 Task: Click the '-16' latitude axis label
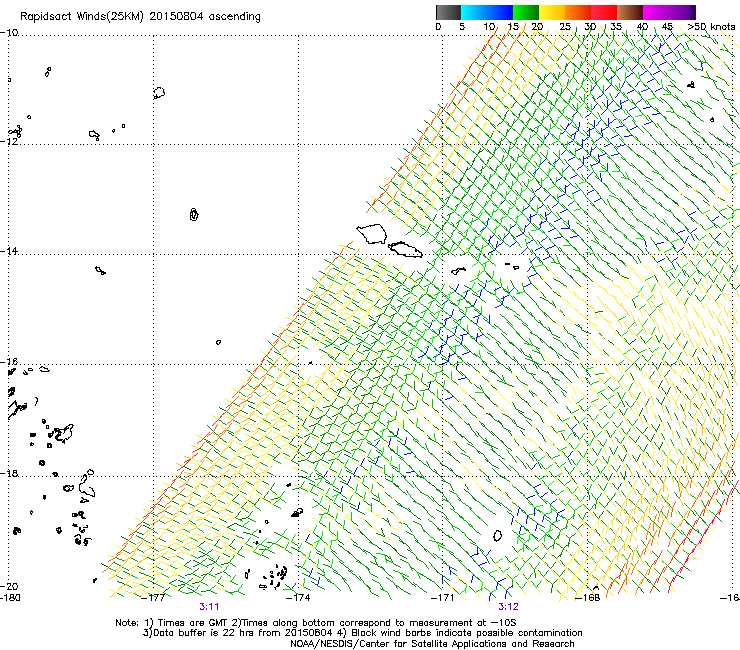[x=9, y=362]
